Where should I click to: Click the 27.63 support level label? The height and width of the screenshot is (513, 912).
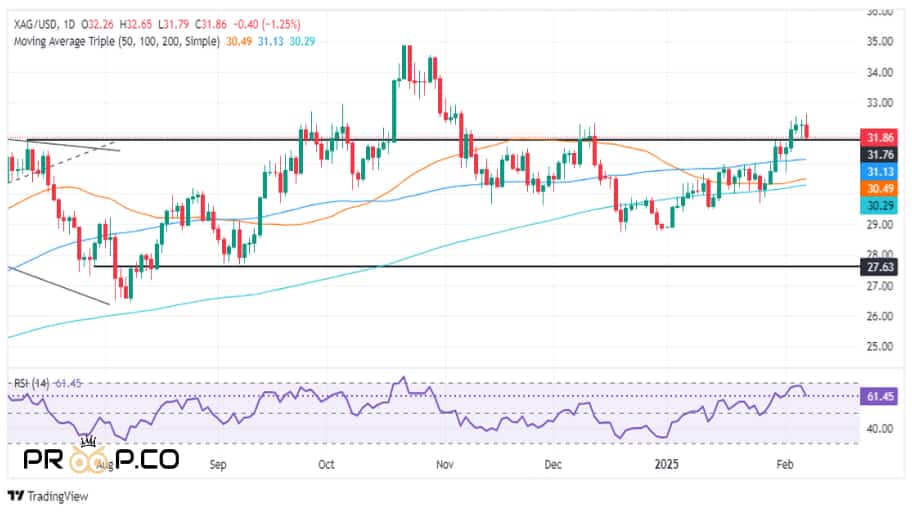click(879, 267)
